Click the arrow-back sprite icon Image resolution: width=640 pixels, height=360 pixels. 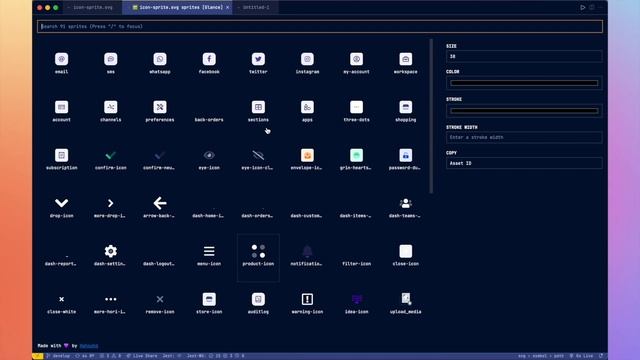pyautogui.click(x=160, y=203)
